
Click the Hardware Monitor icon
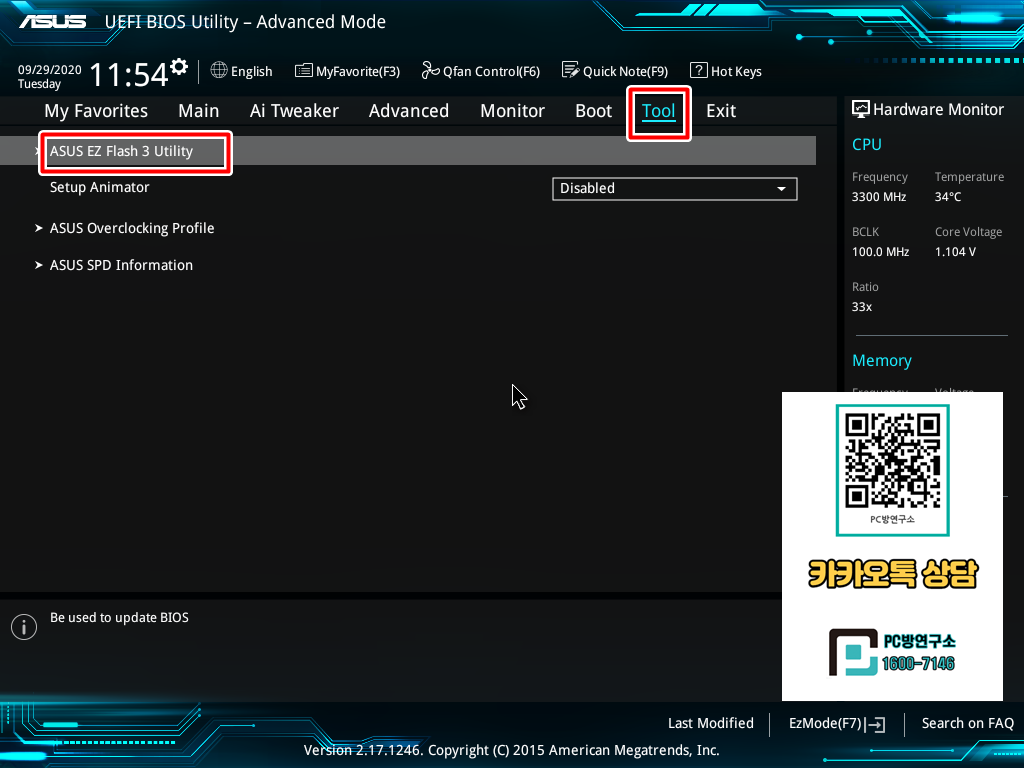(861, 109)
